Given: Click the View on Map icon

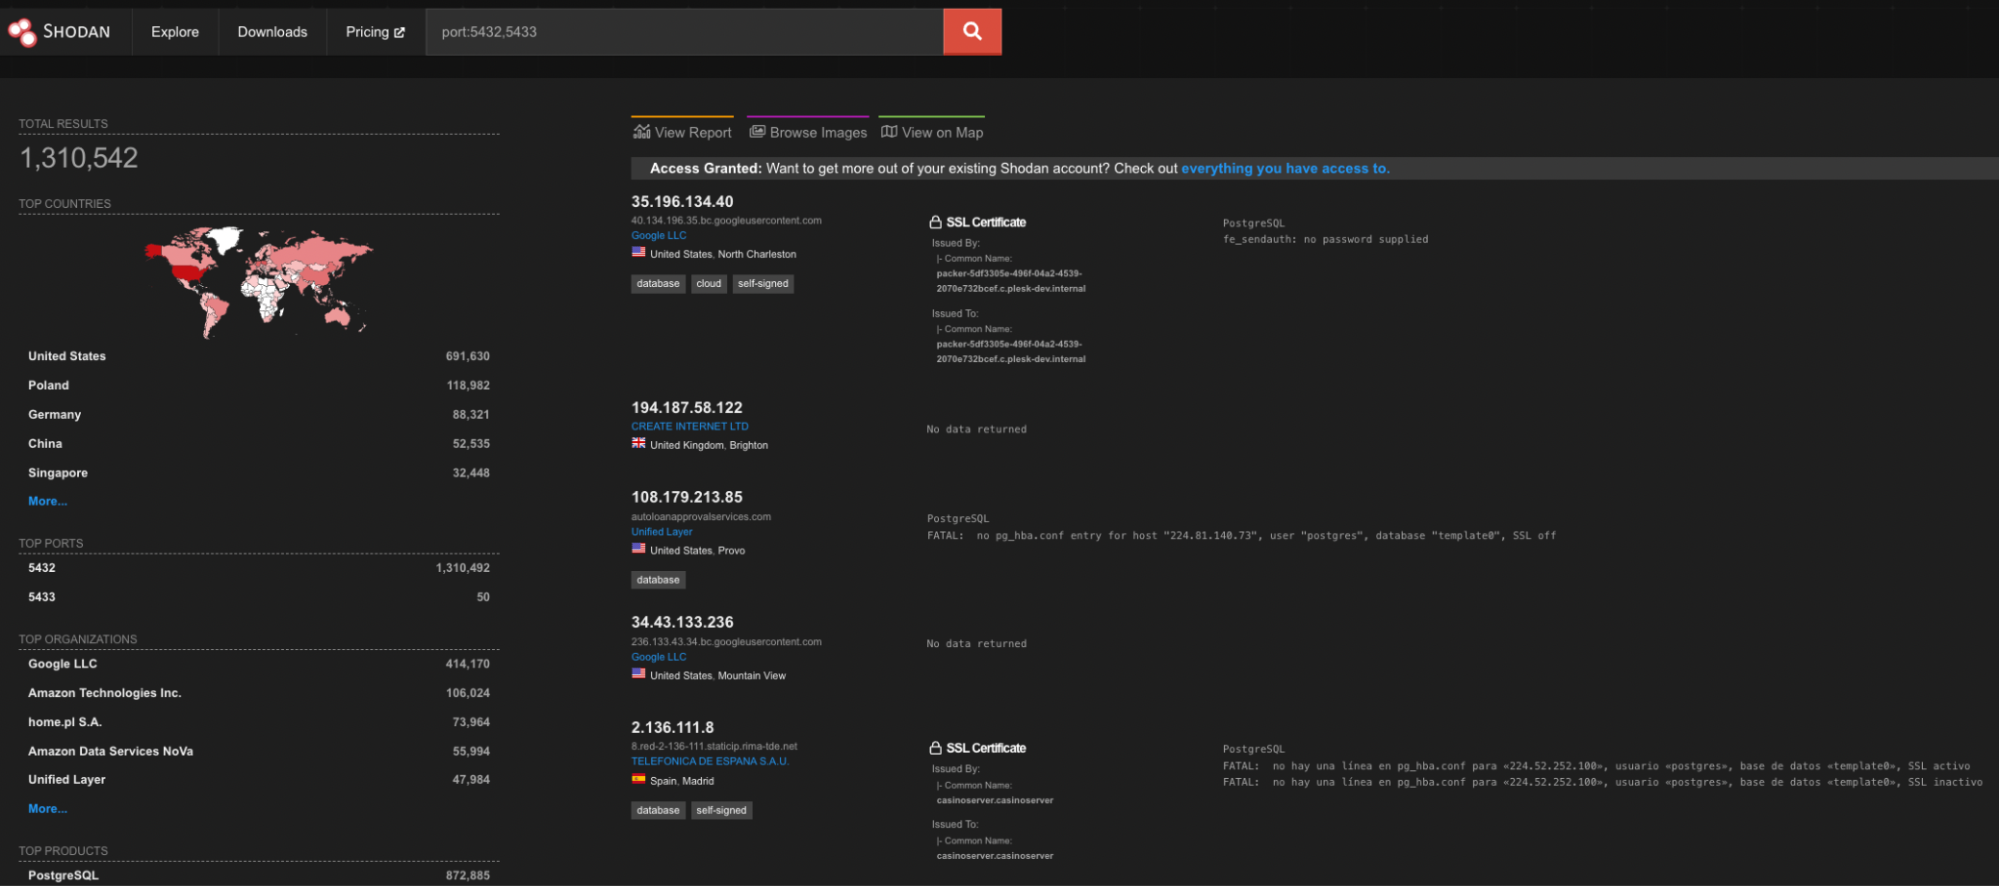Looking at the screenshot, I should pyautogui.click(x=888, y=132).
